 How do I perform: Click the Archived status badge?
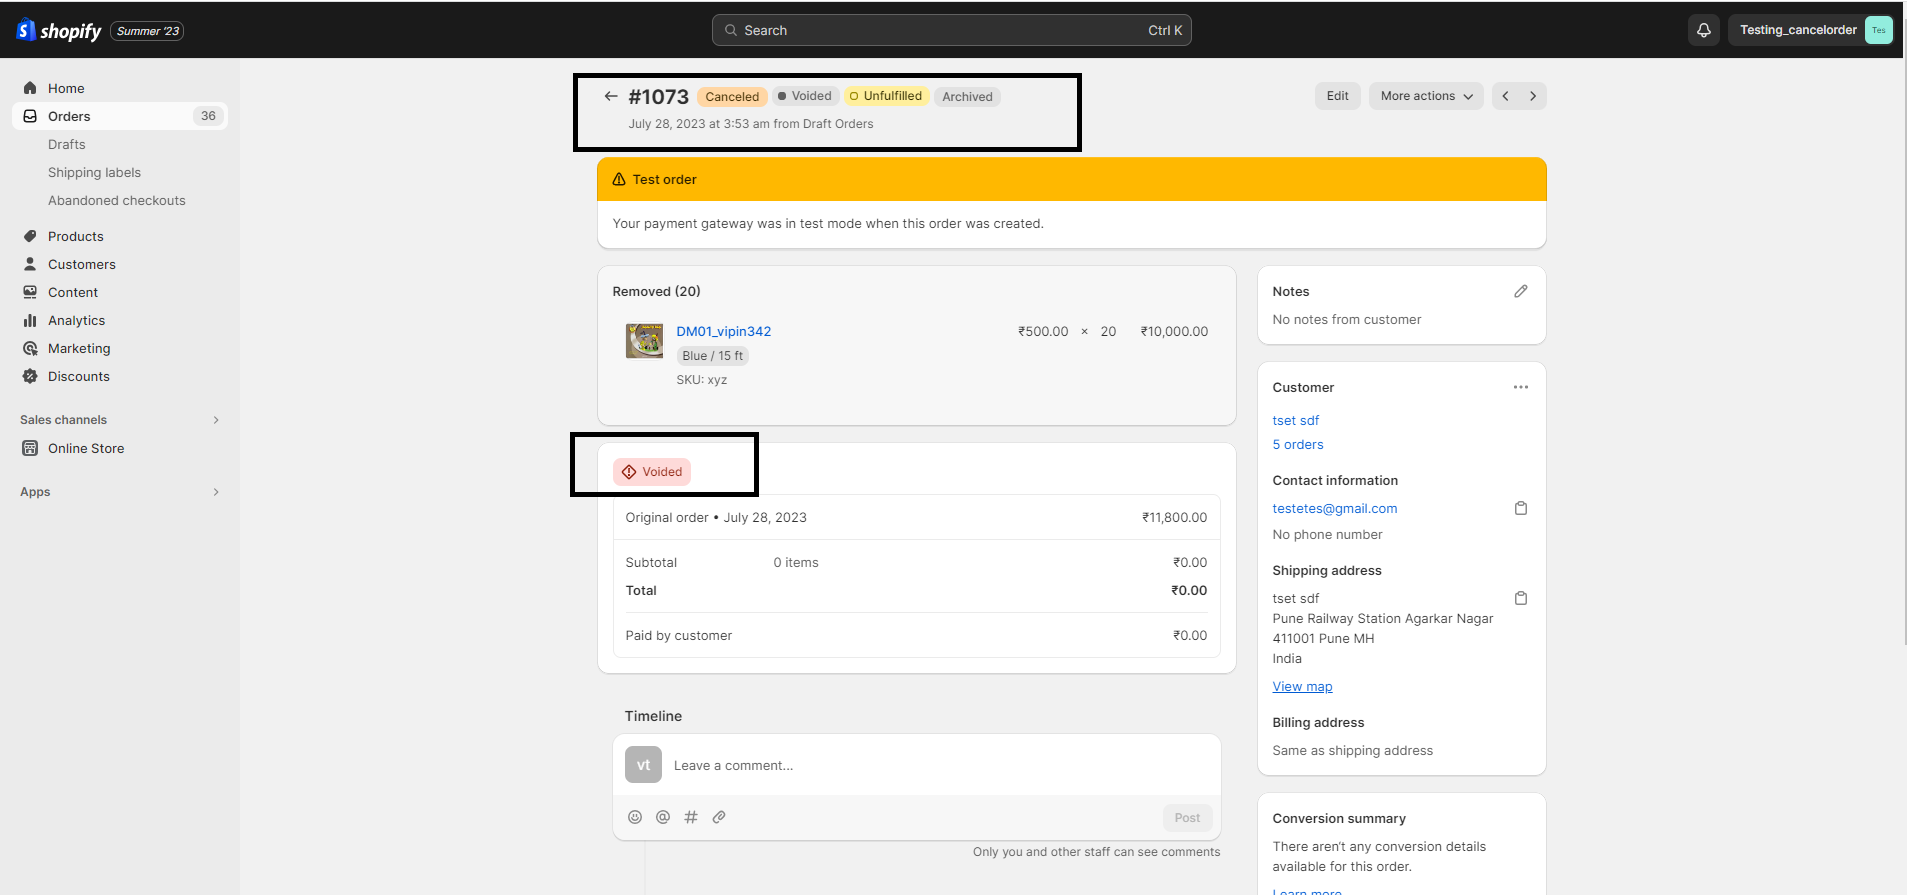point(967,97)
